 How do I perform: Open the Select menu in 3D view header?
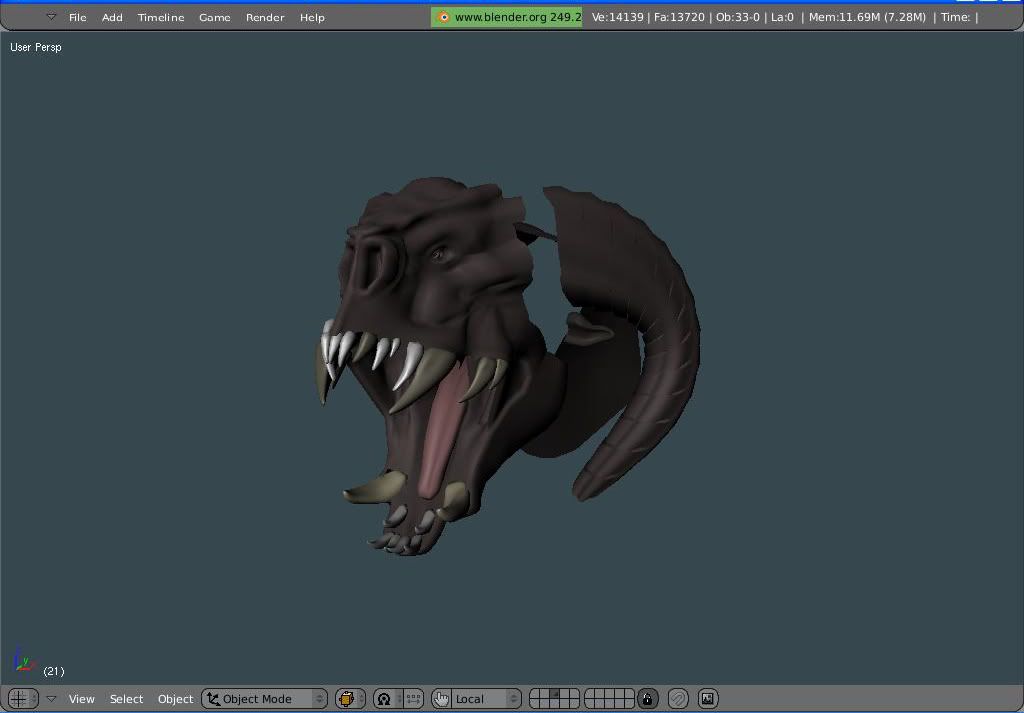point(126,699)
